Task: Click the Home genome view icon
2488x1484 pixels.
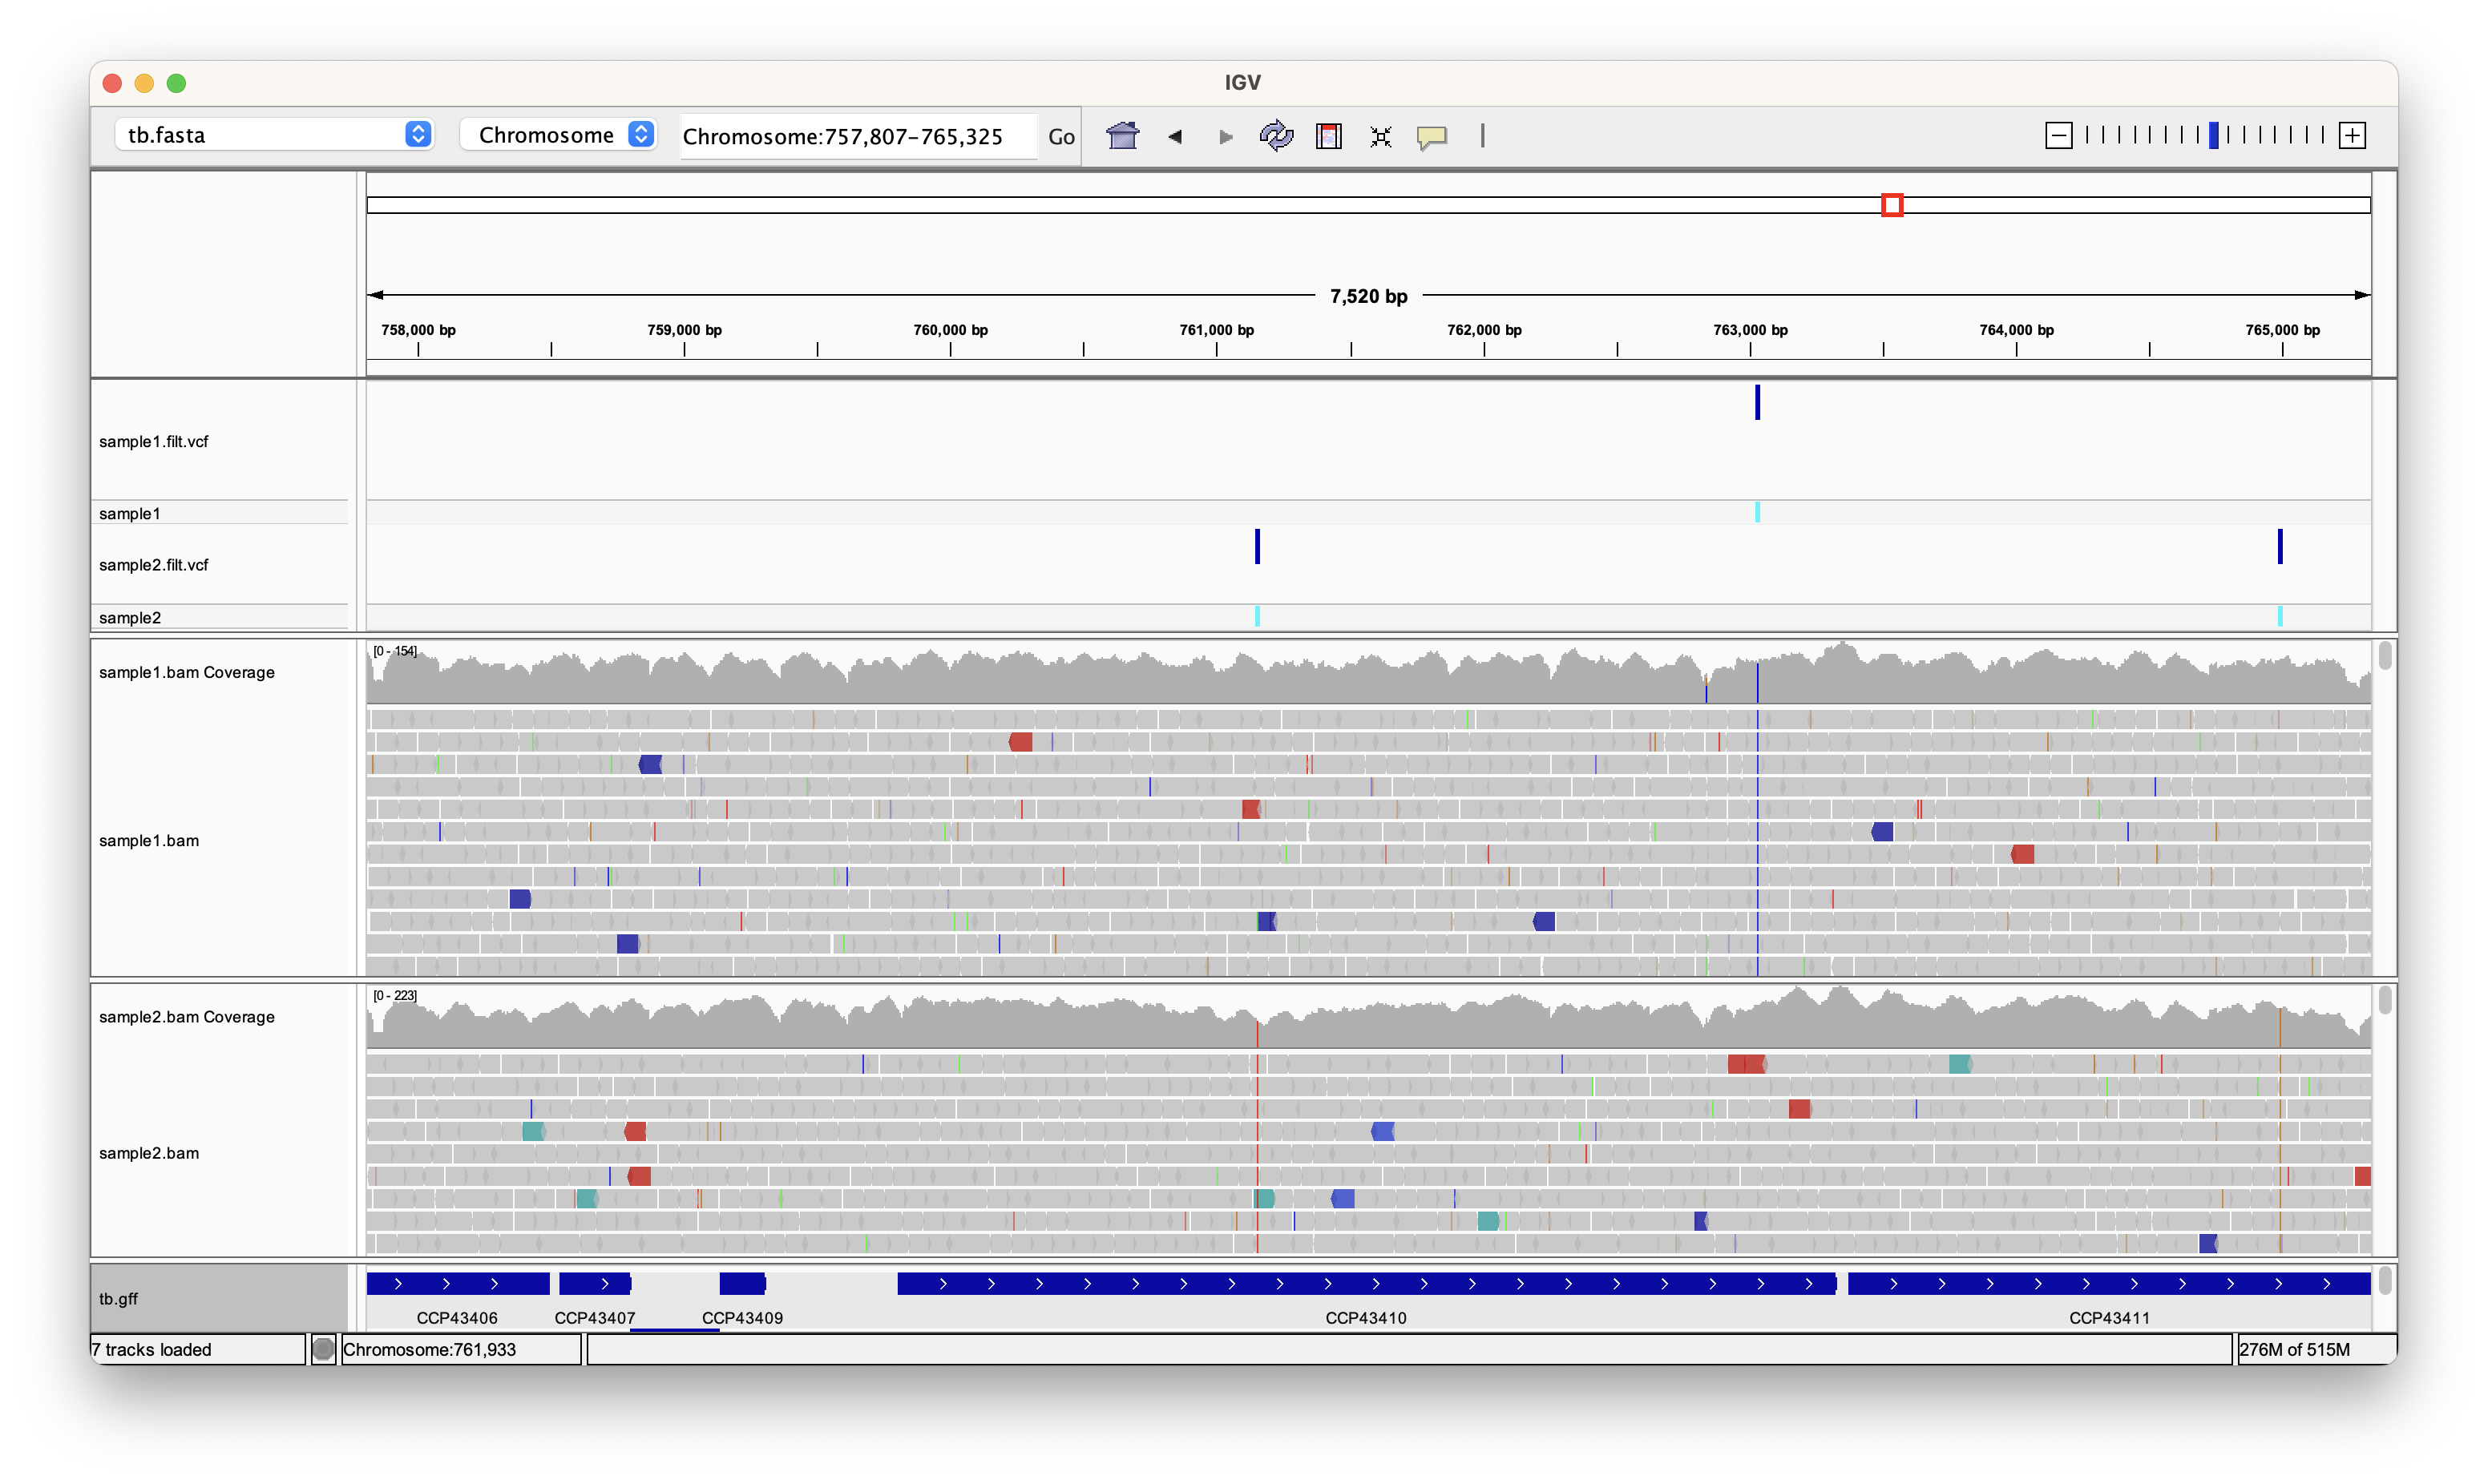Action: (x=1122, y=135)
